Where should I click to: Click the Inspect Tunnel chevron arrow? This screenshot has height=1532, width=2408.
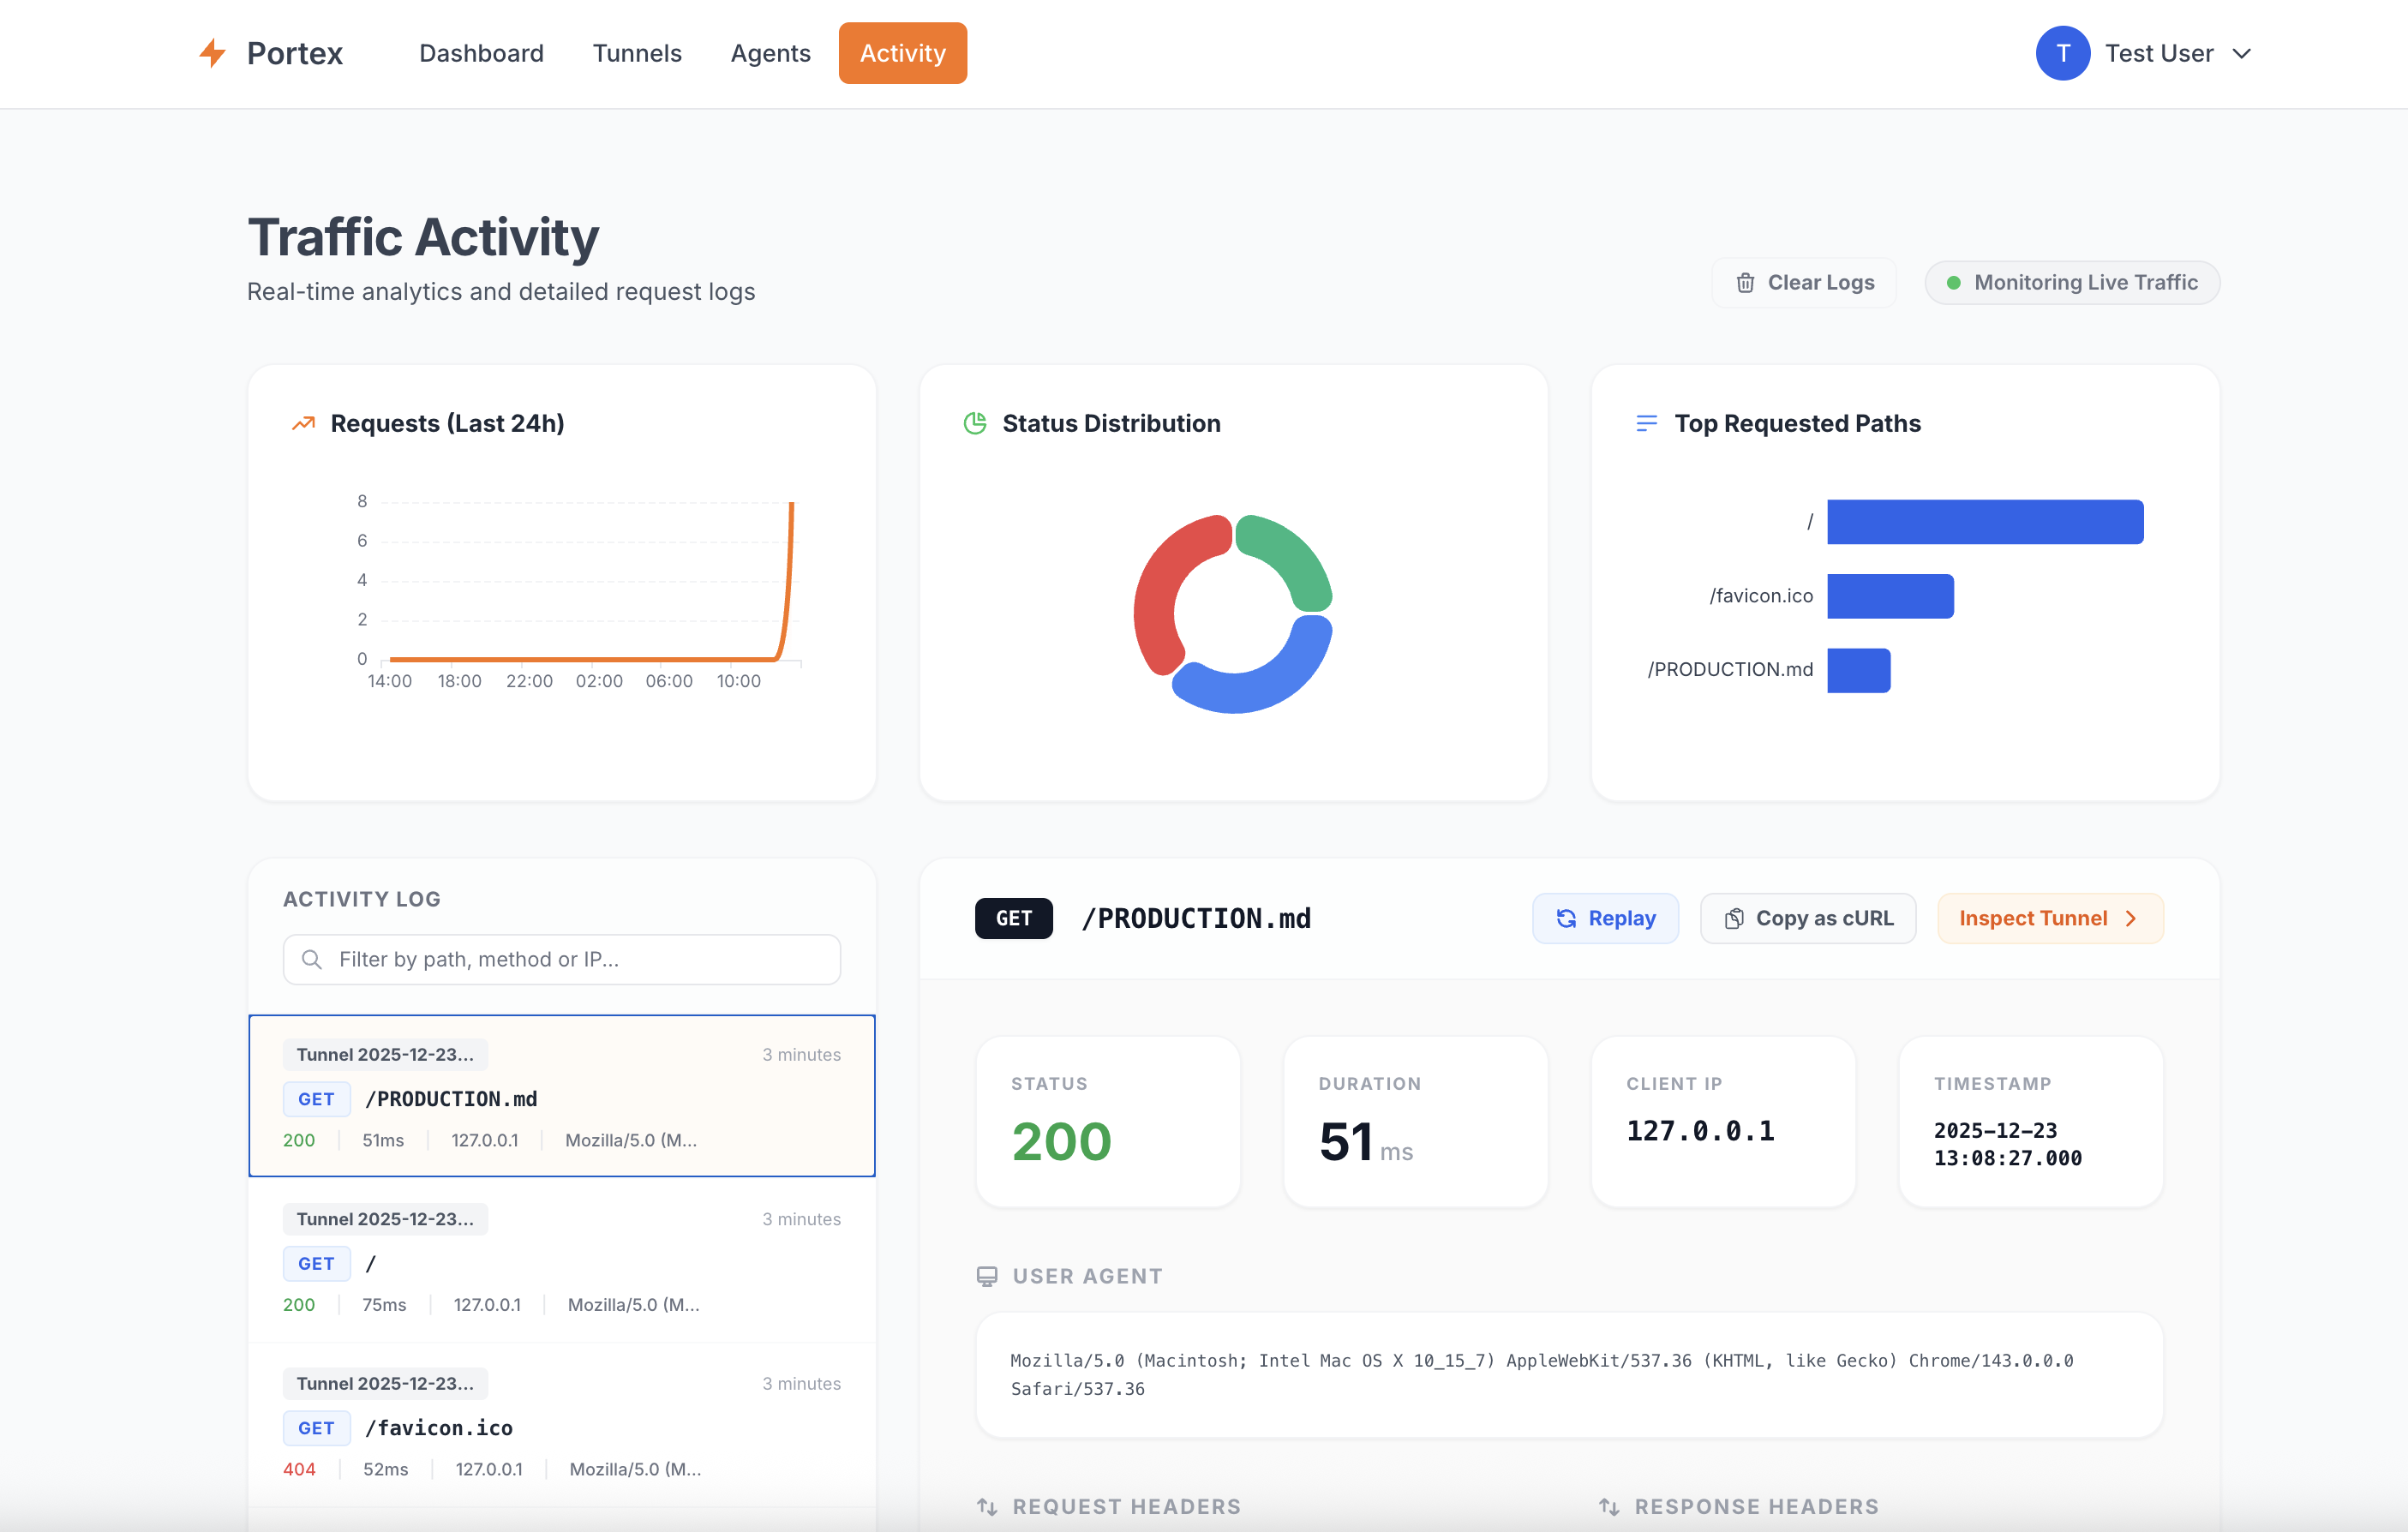[x=2131, y=918]
